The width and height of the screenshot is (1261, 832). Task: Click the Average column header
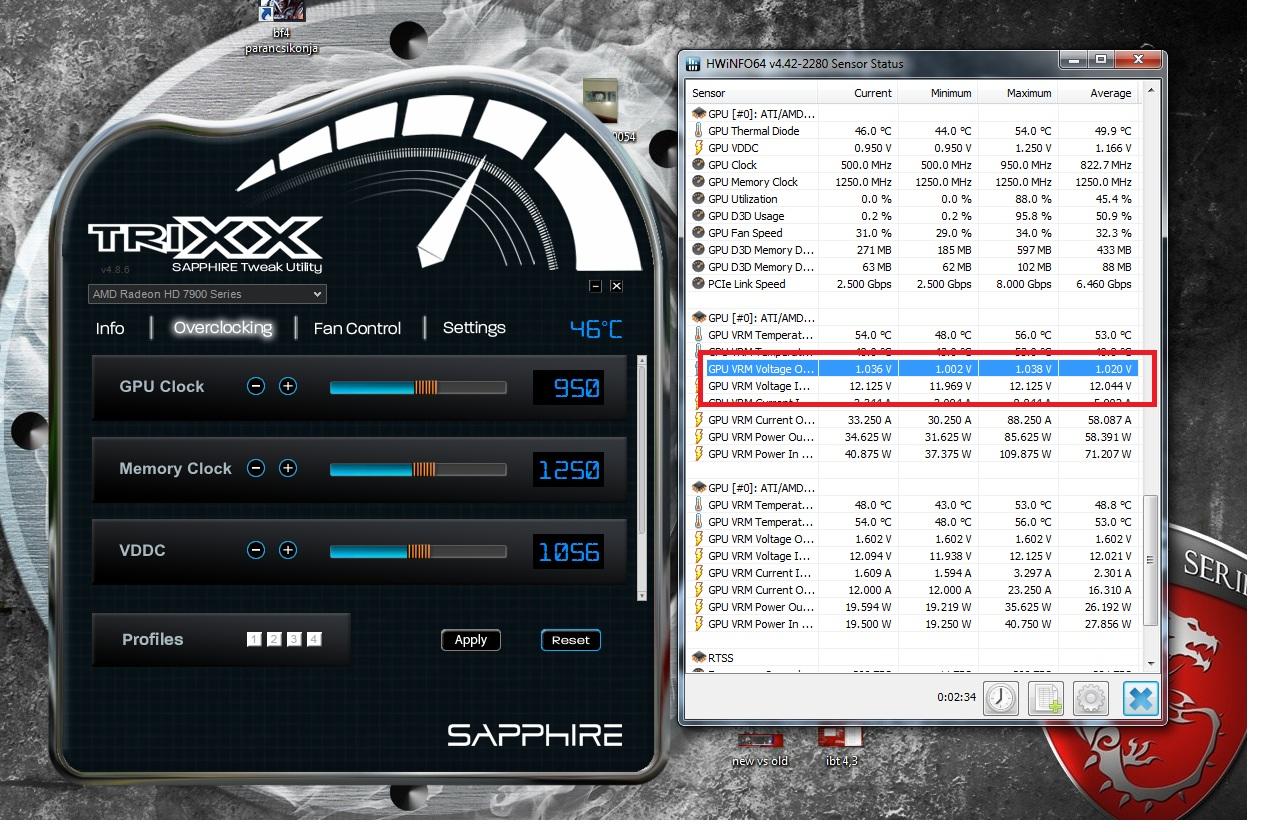tap(1097, 93)
